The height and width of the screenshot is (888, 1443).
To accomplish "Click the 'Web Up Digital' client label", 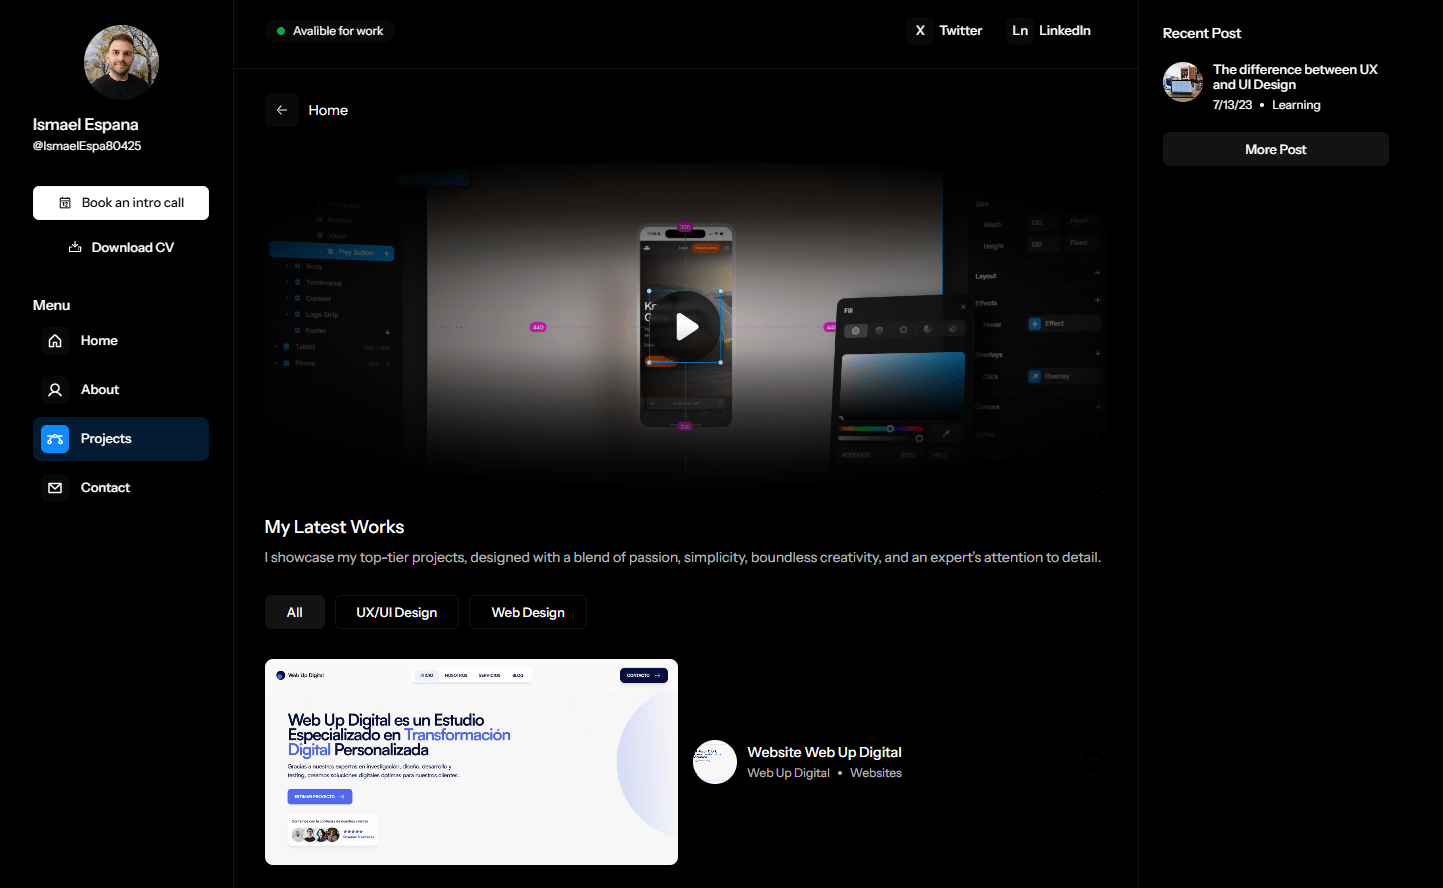I will click(x=788, y=773).
